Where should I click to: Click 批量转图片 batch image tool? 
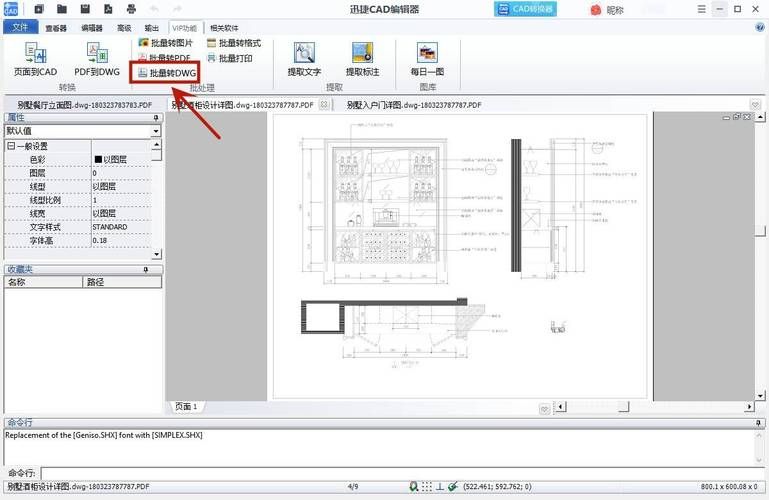click(x=165, y=43)
